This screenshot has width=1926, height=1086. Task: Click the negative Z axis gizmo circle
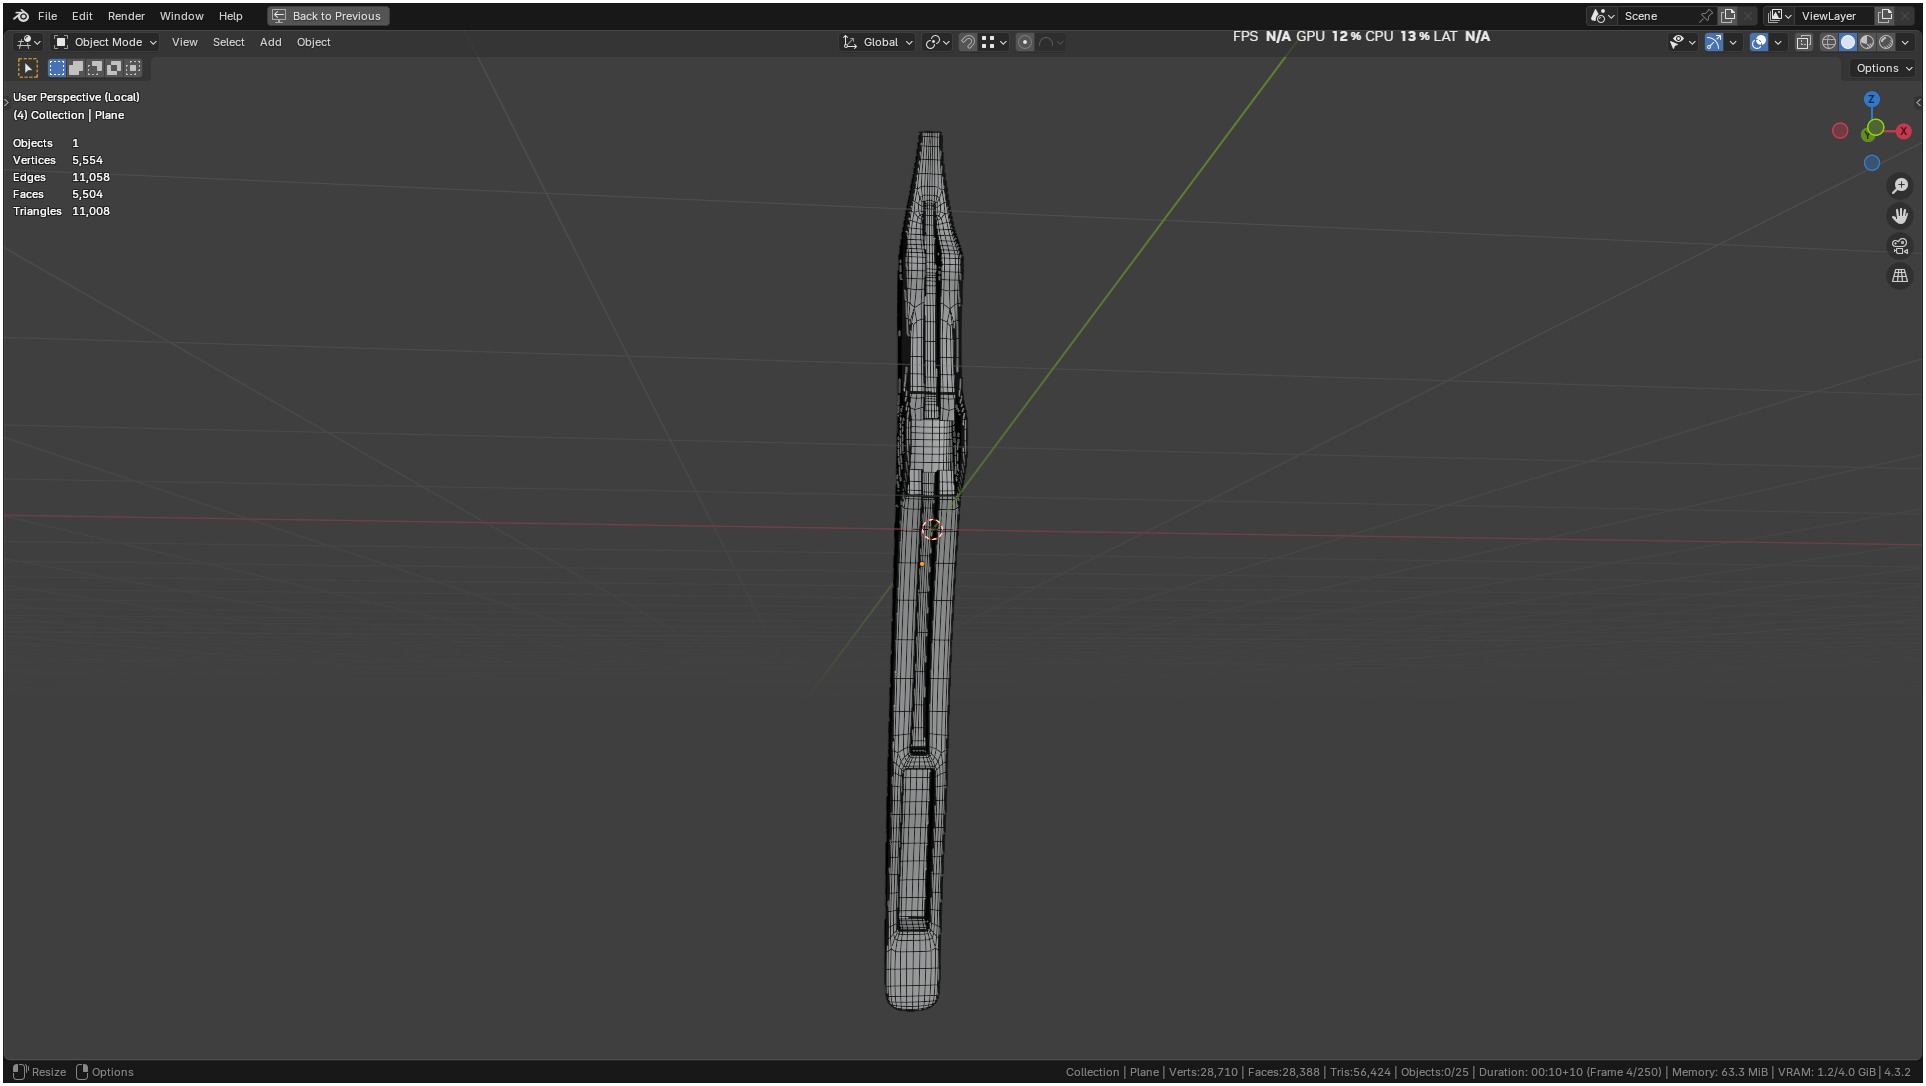click(x=1872, y=163)
